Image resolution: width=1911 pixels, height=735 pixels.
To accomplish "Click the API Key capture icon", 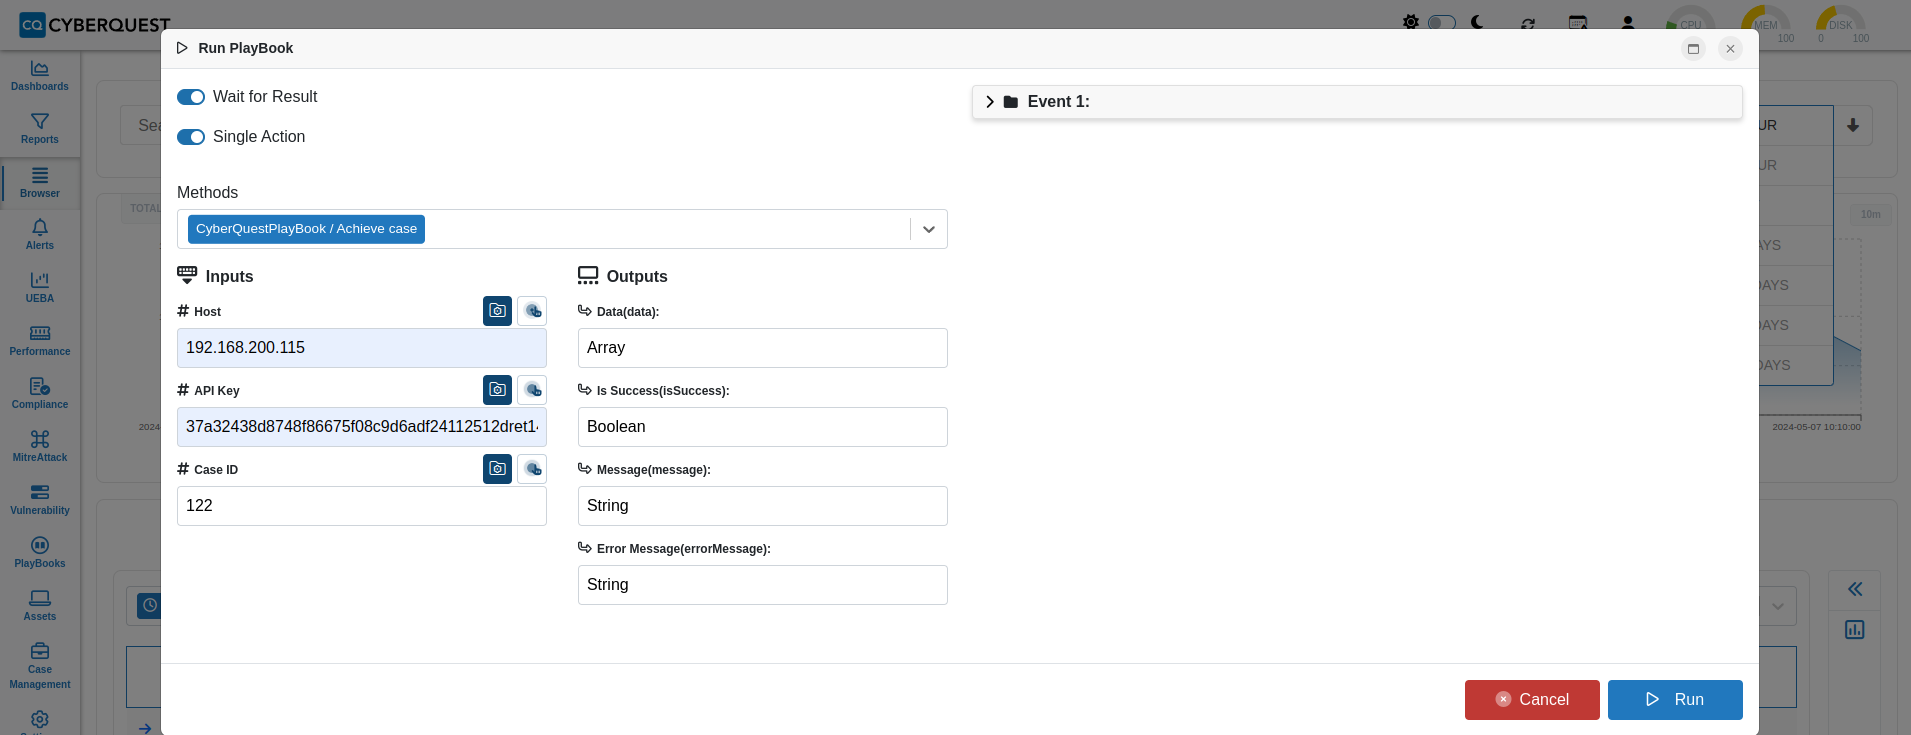I will click(x=497, y=390).
